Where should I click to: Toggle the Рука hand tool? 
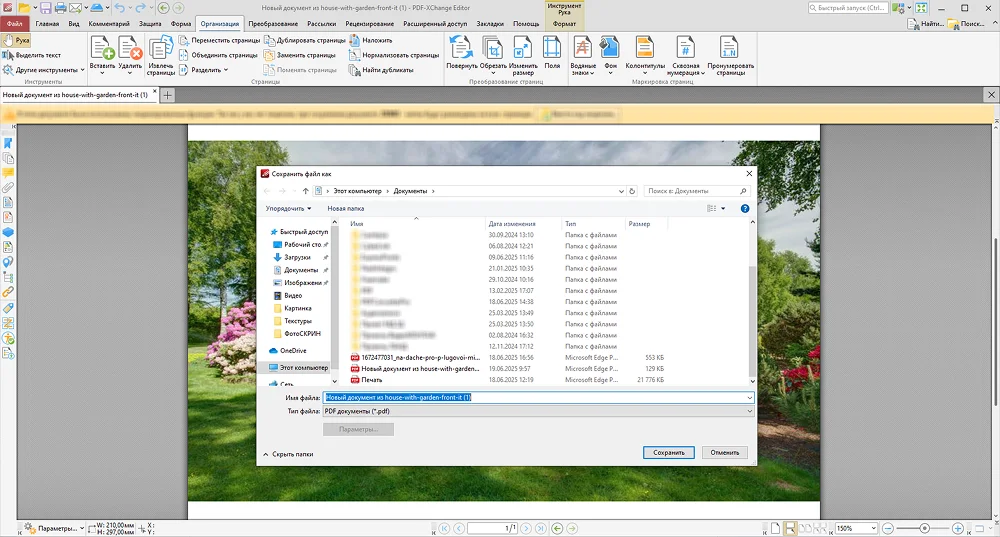pos(17,40)
